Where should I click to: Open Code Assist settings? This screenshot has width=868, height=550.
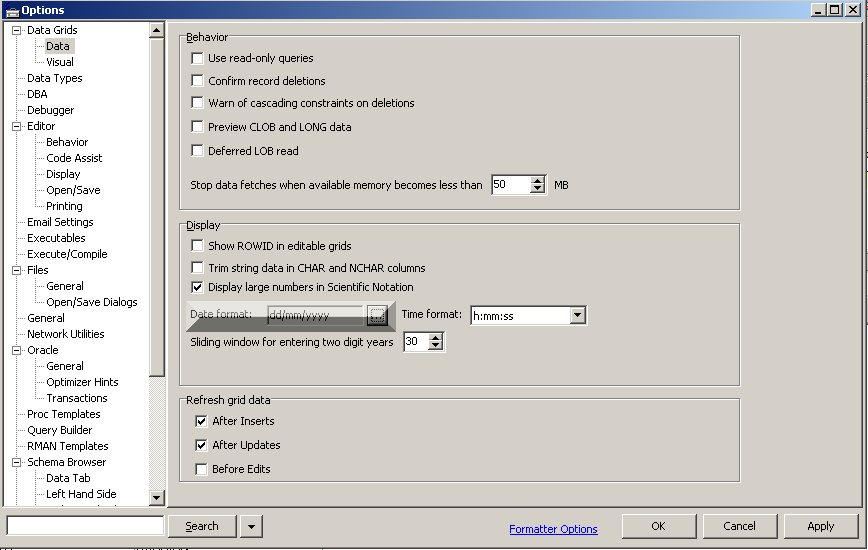tap(74, 158)
